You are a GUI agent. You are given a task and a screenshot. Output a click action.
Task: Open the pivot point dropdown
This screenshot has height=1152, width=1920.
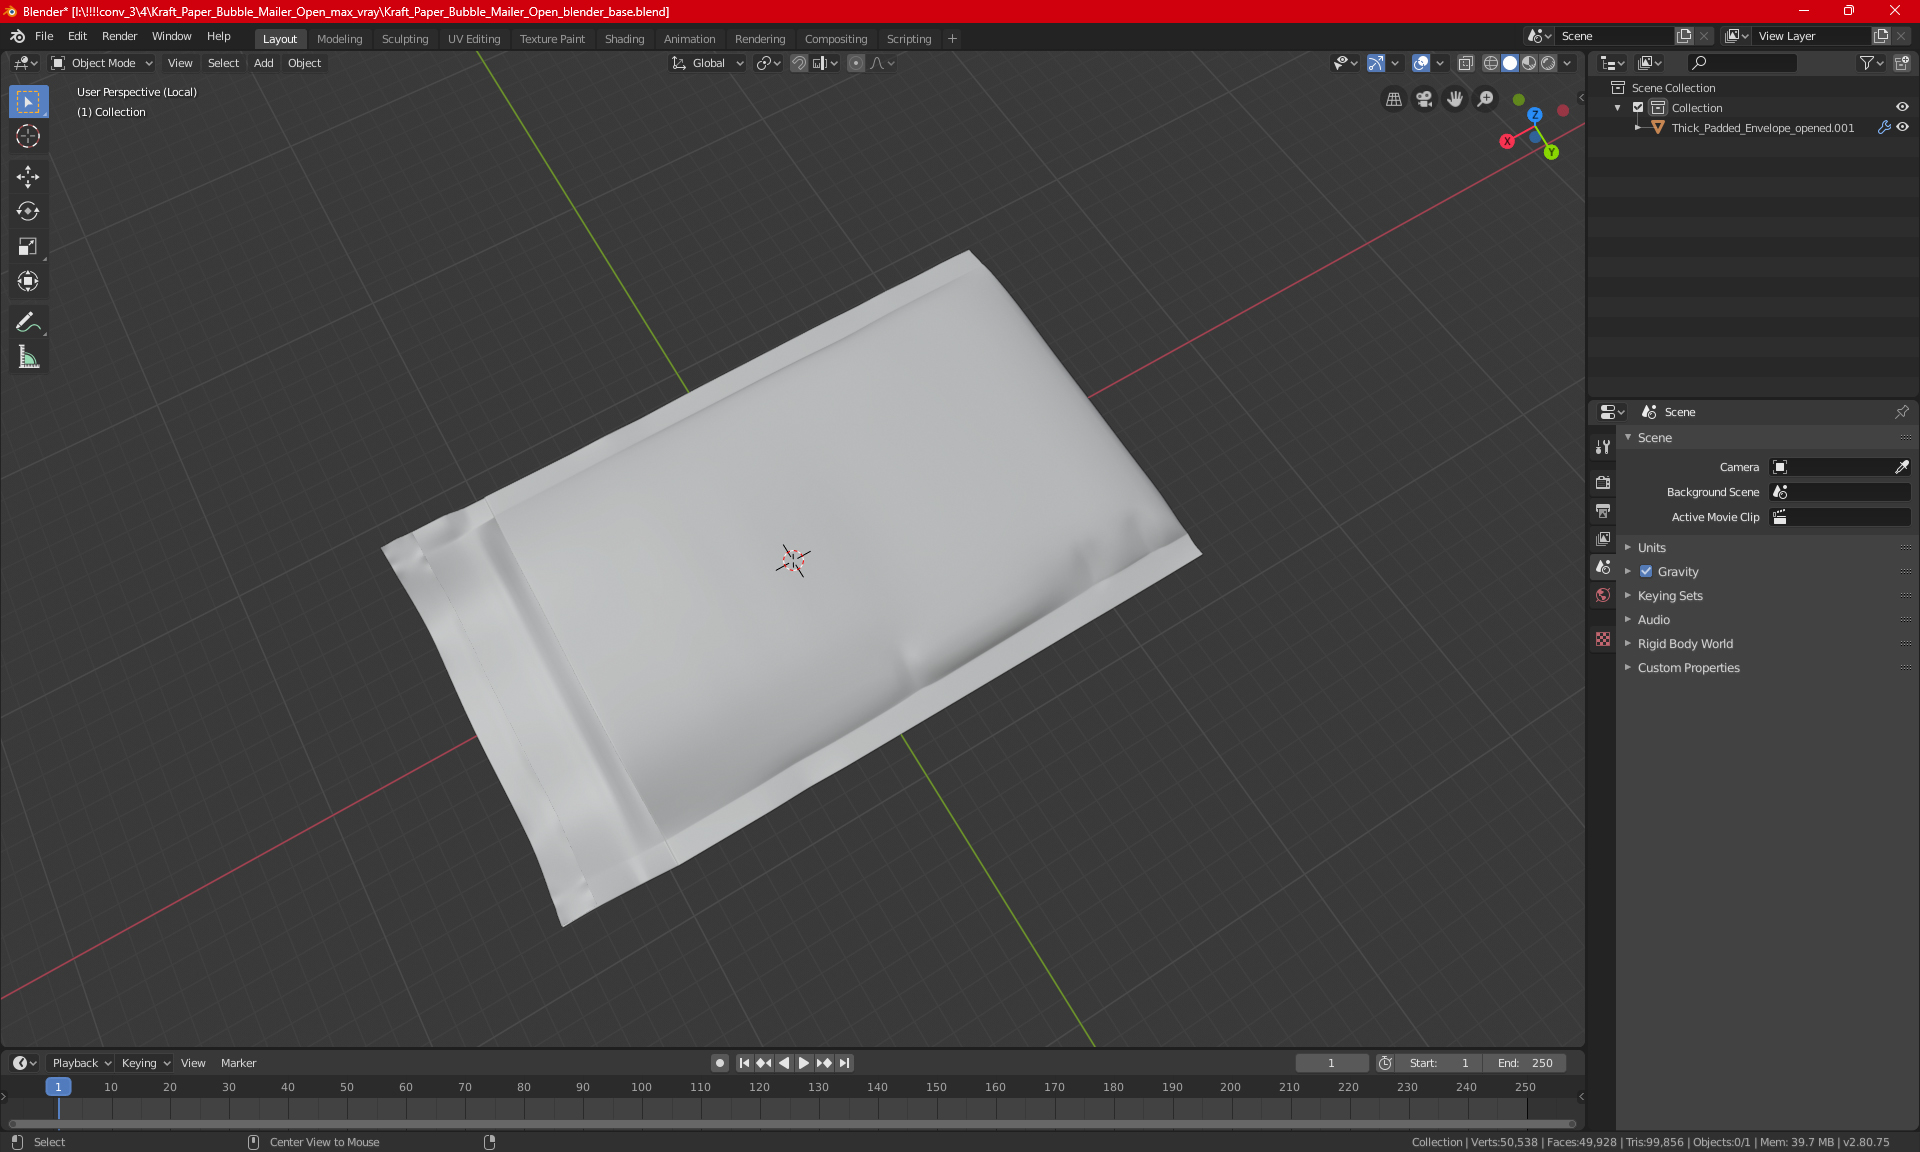coord(768,63)
